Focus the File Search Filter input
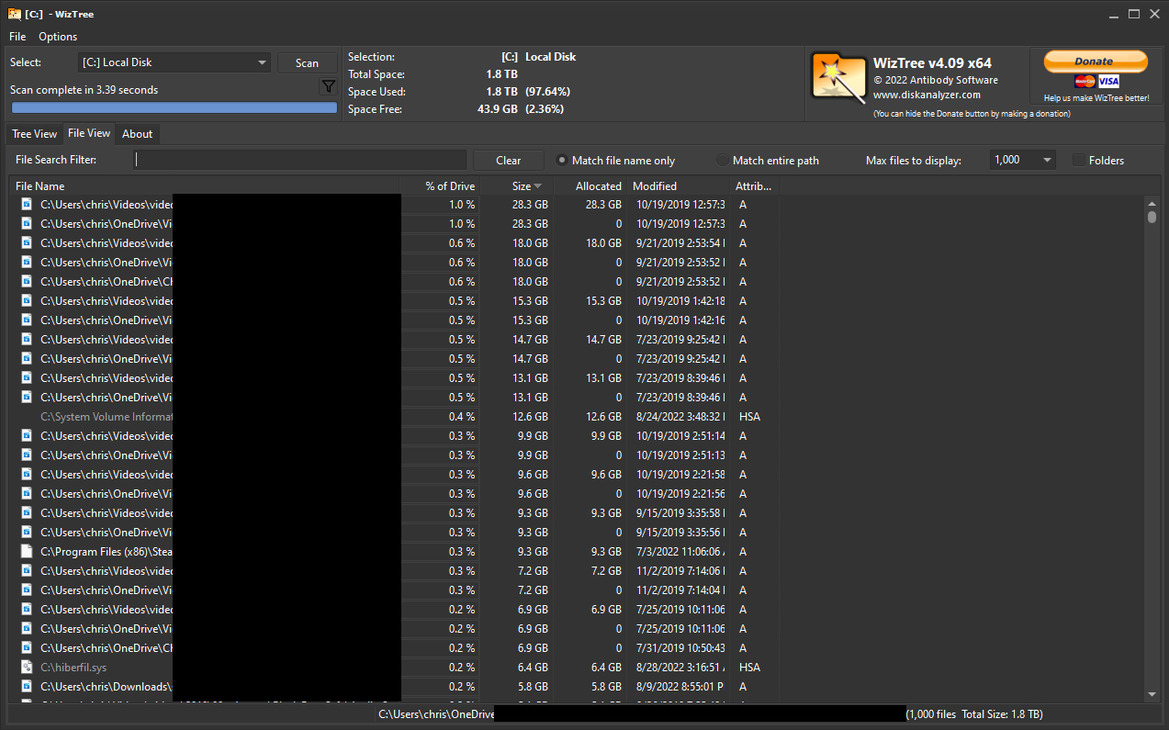The width and height of the screenshot is (1169, 730). 300,160
